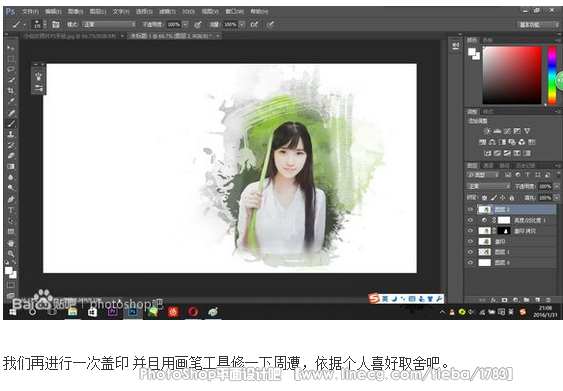
Task: Select the Type (T) tool
Action: [x=11, y=210]
